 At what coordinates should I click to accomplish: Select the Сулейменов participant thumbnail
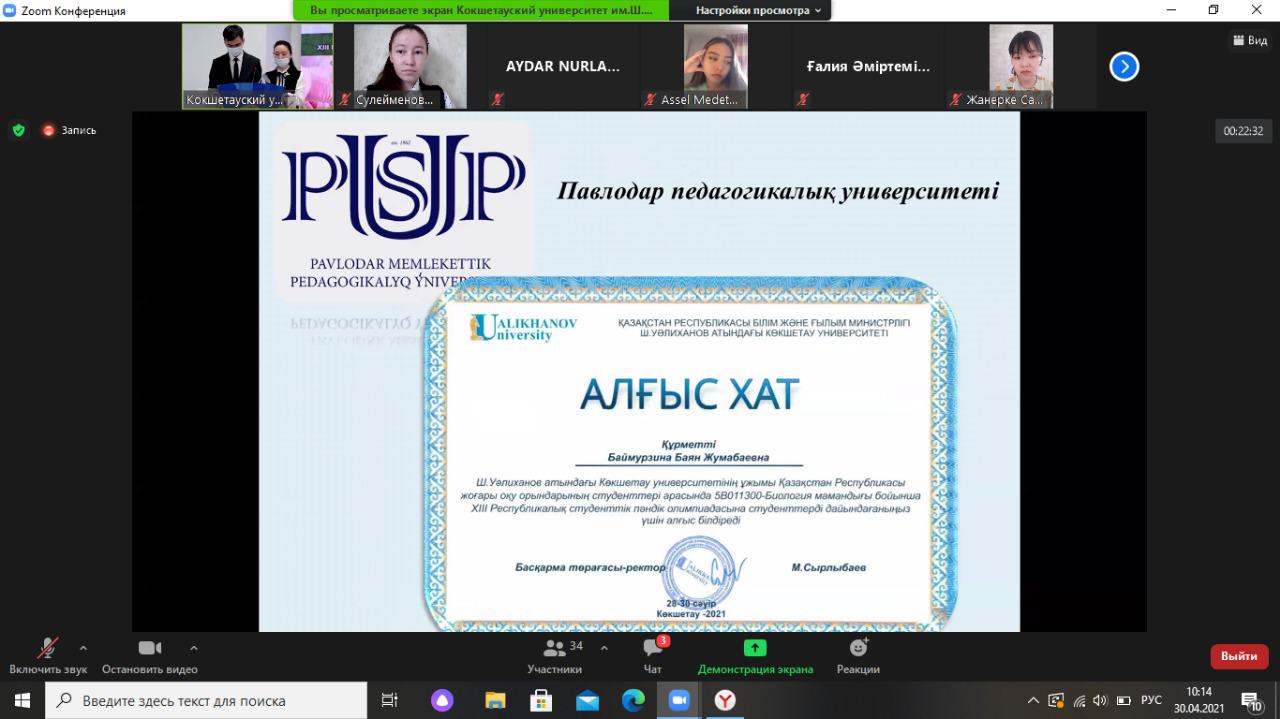point(410,66)
